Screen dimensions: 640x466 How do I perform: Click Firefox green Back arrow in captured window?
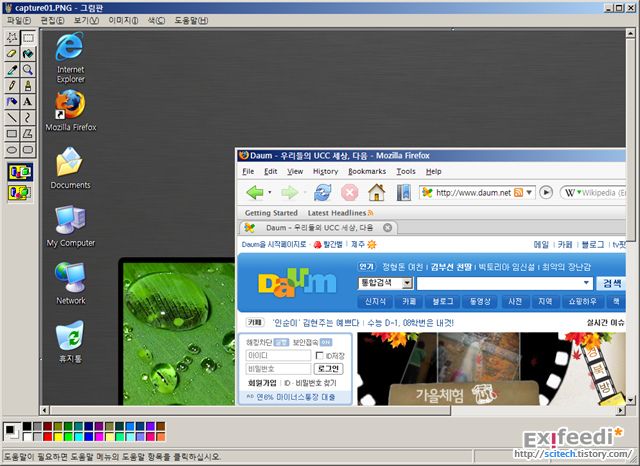[x=255, y=192]
